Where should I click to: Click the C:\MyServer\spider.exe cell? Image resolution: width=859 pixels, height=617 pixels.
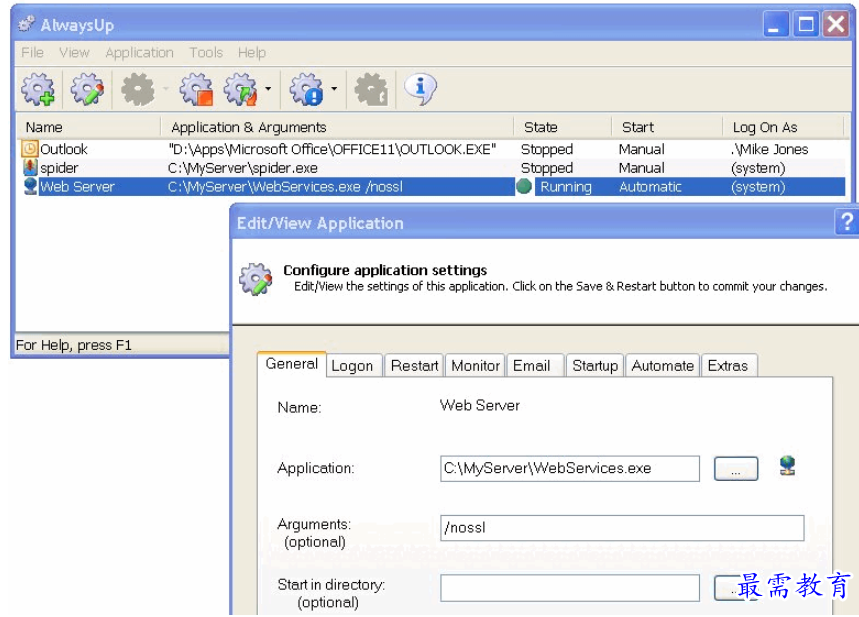click(x=243, y=168)
